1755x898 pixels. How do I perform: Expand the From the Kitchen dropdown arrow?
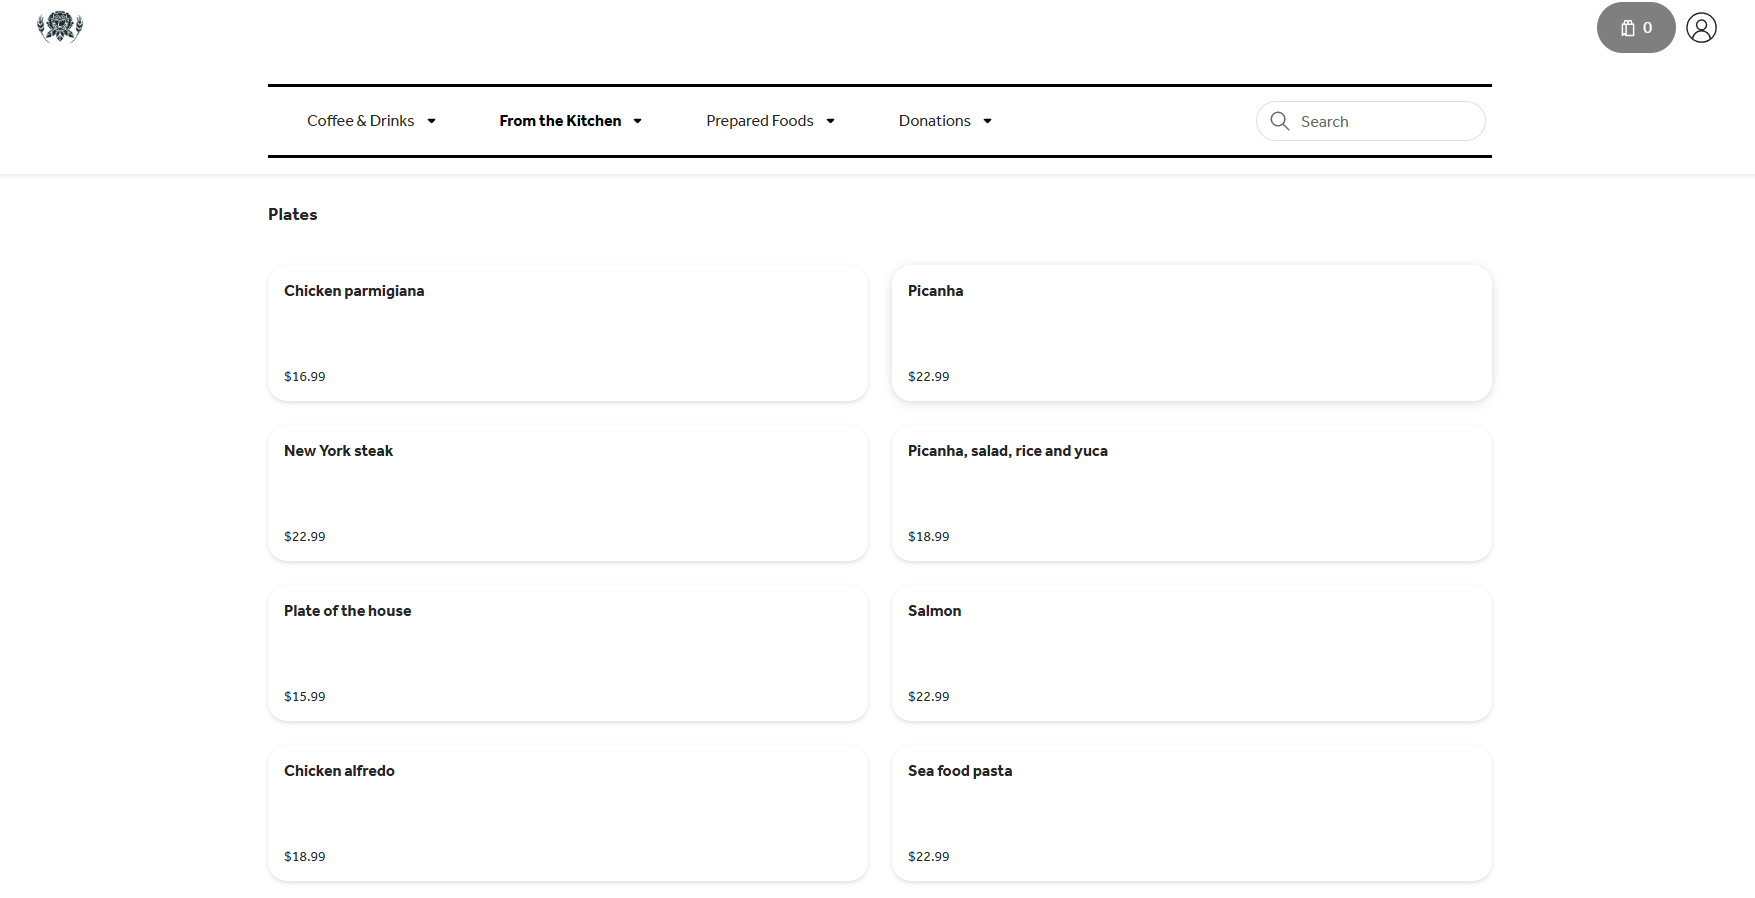638,121
